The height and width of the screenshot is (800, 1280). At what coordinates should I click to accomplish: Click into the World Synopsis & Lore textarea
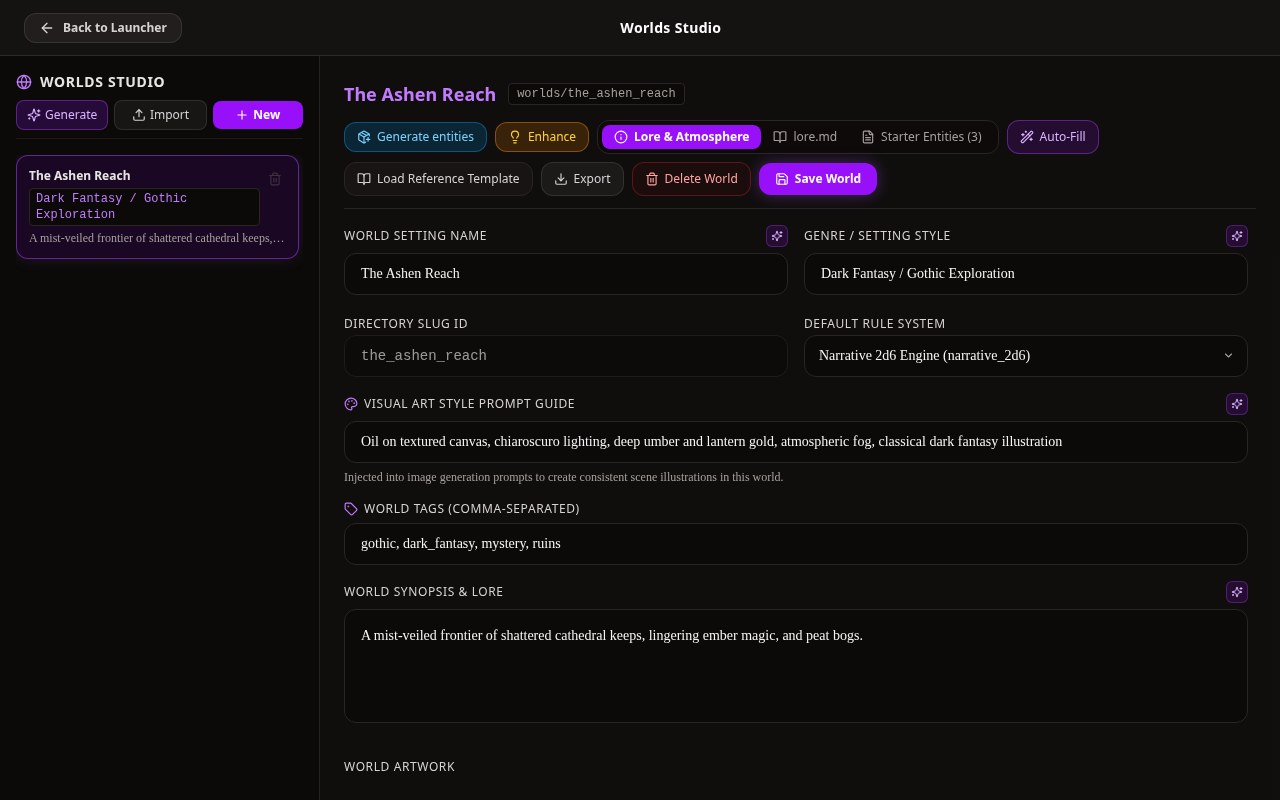pos(796,666)
